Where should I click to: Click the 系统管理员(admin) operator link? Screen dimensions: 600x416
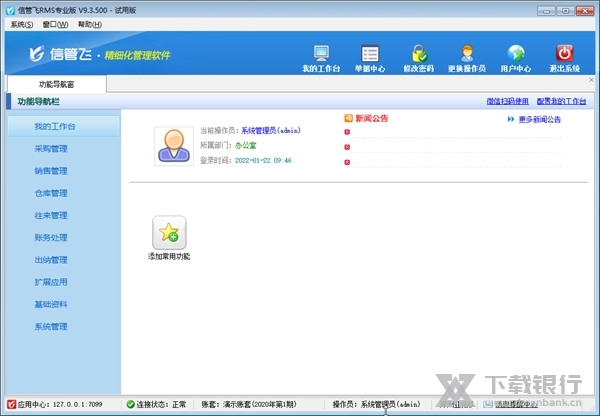click(271, 131)
